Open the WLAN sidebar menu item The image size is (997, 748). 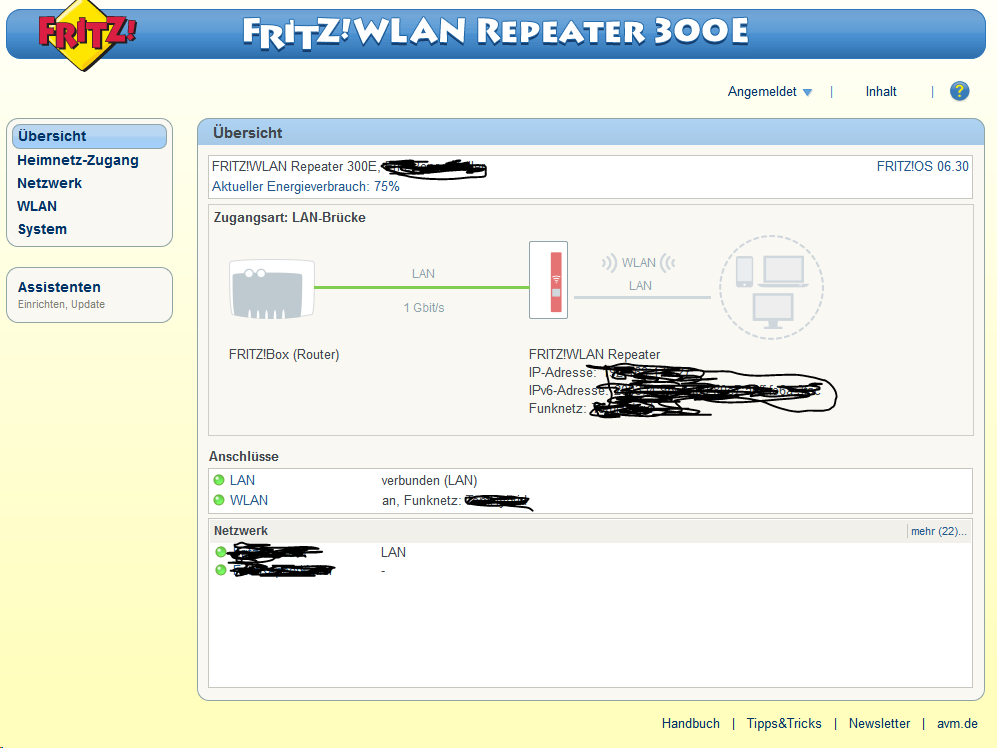(37, 206)
